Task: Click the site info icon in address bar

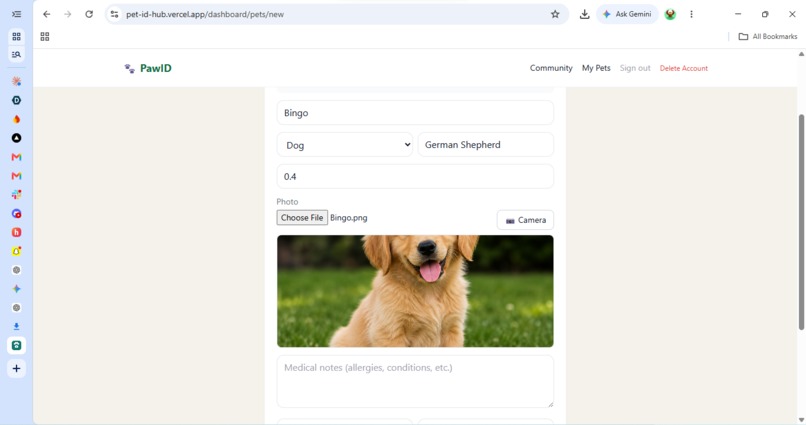Action: [x=115, y=14]
